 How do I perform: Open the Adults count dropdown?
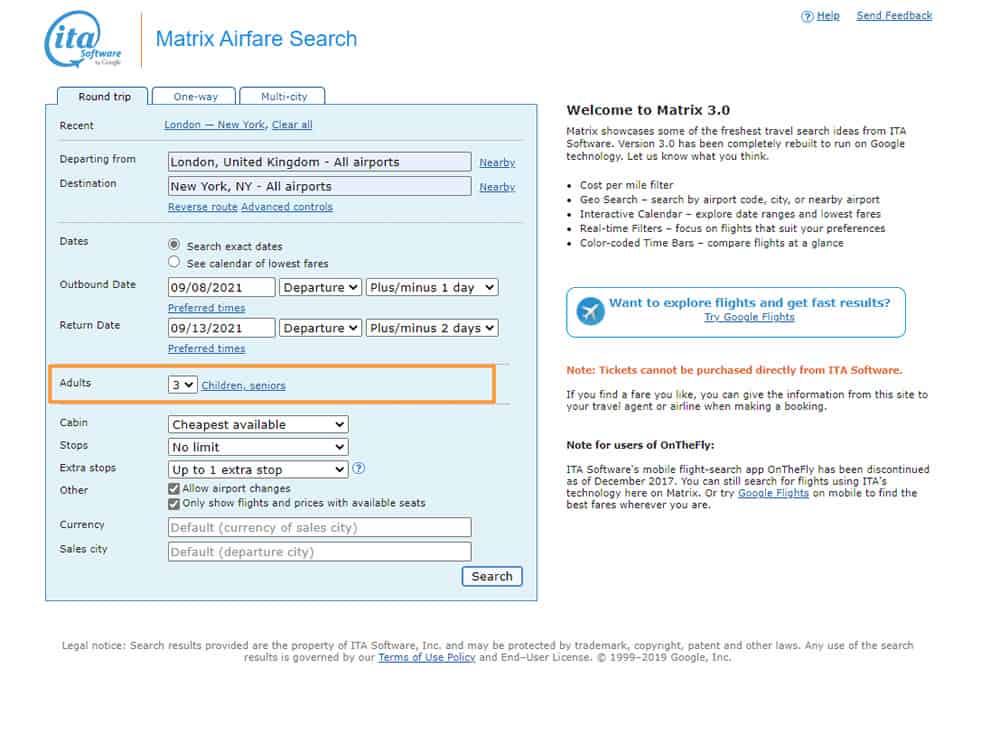click(x=182, y=385)
